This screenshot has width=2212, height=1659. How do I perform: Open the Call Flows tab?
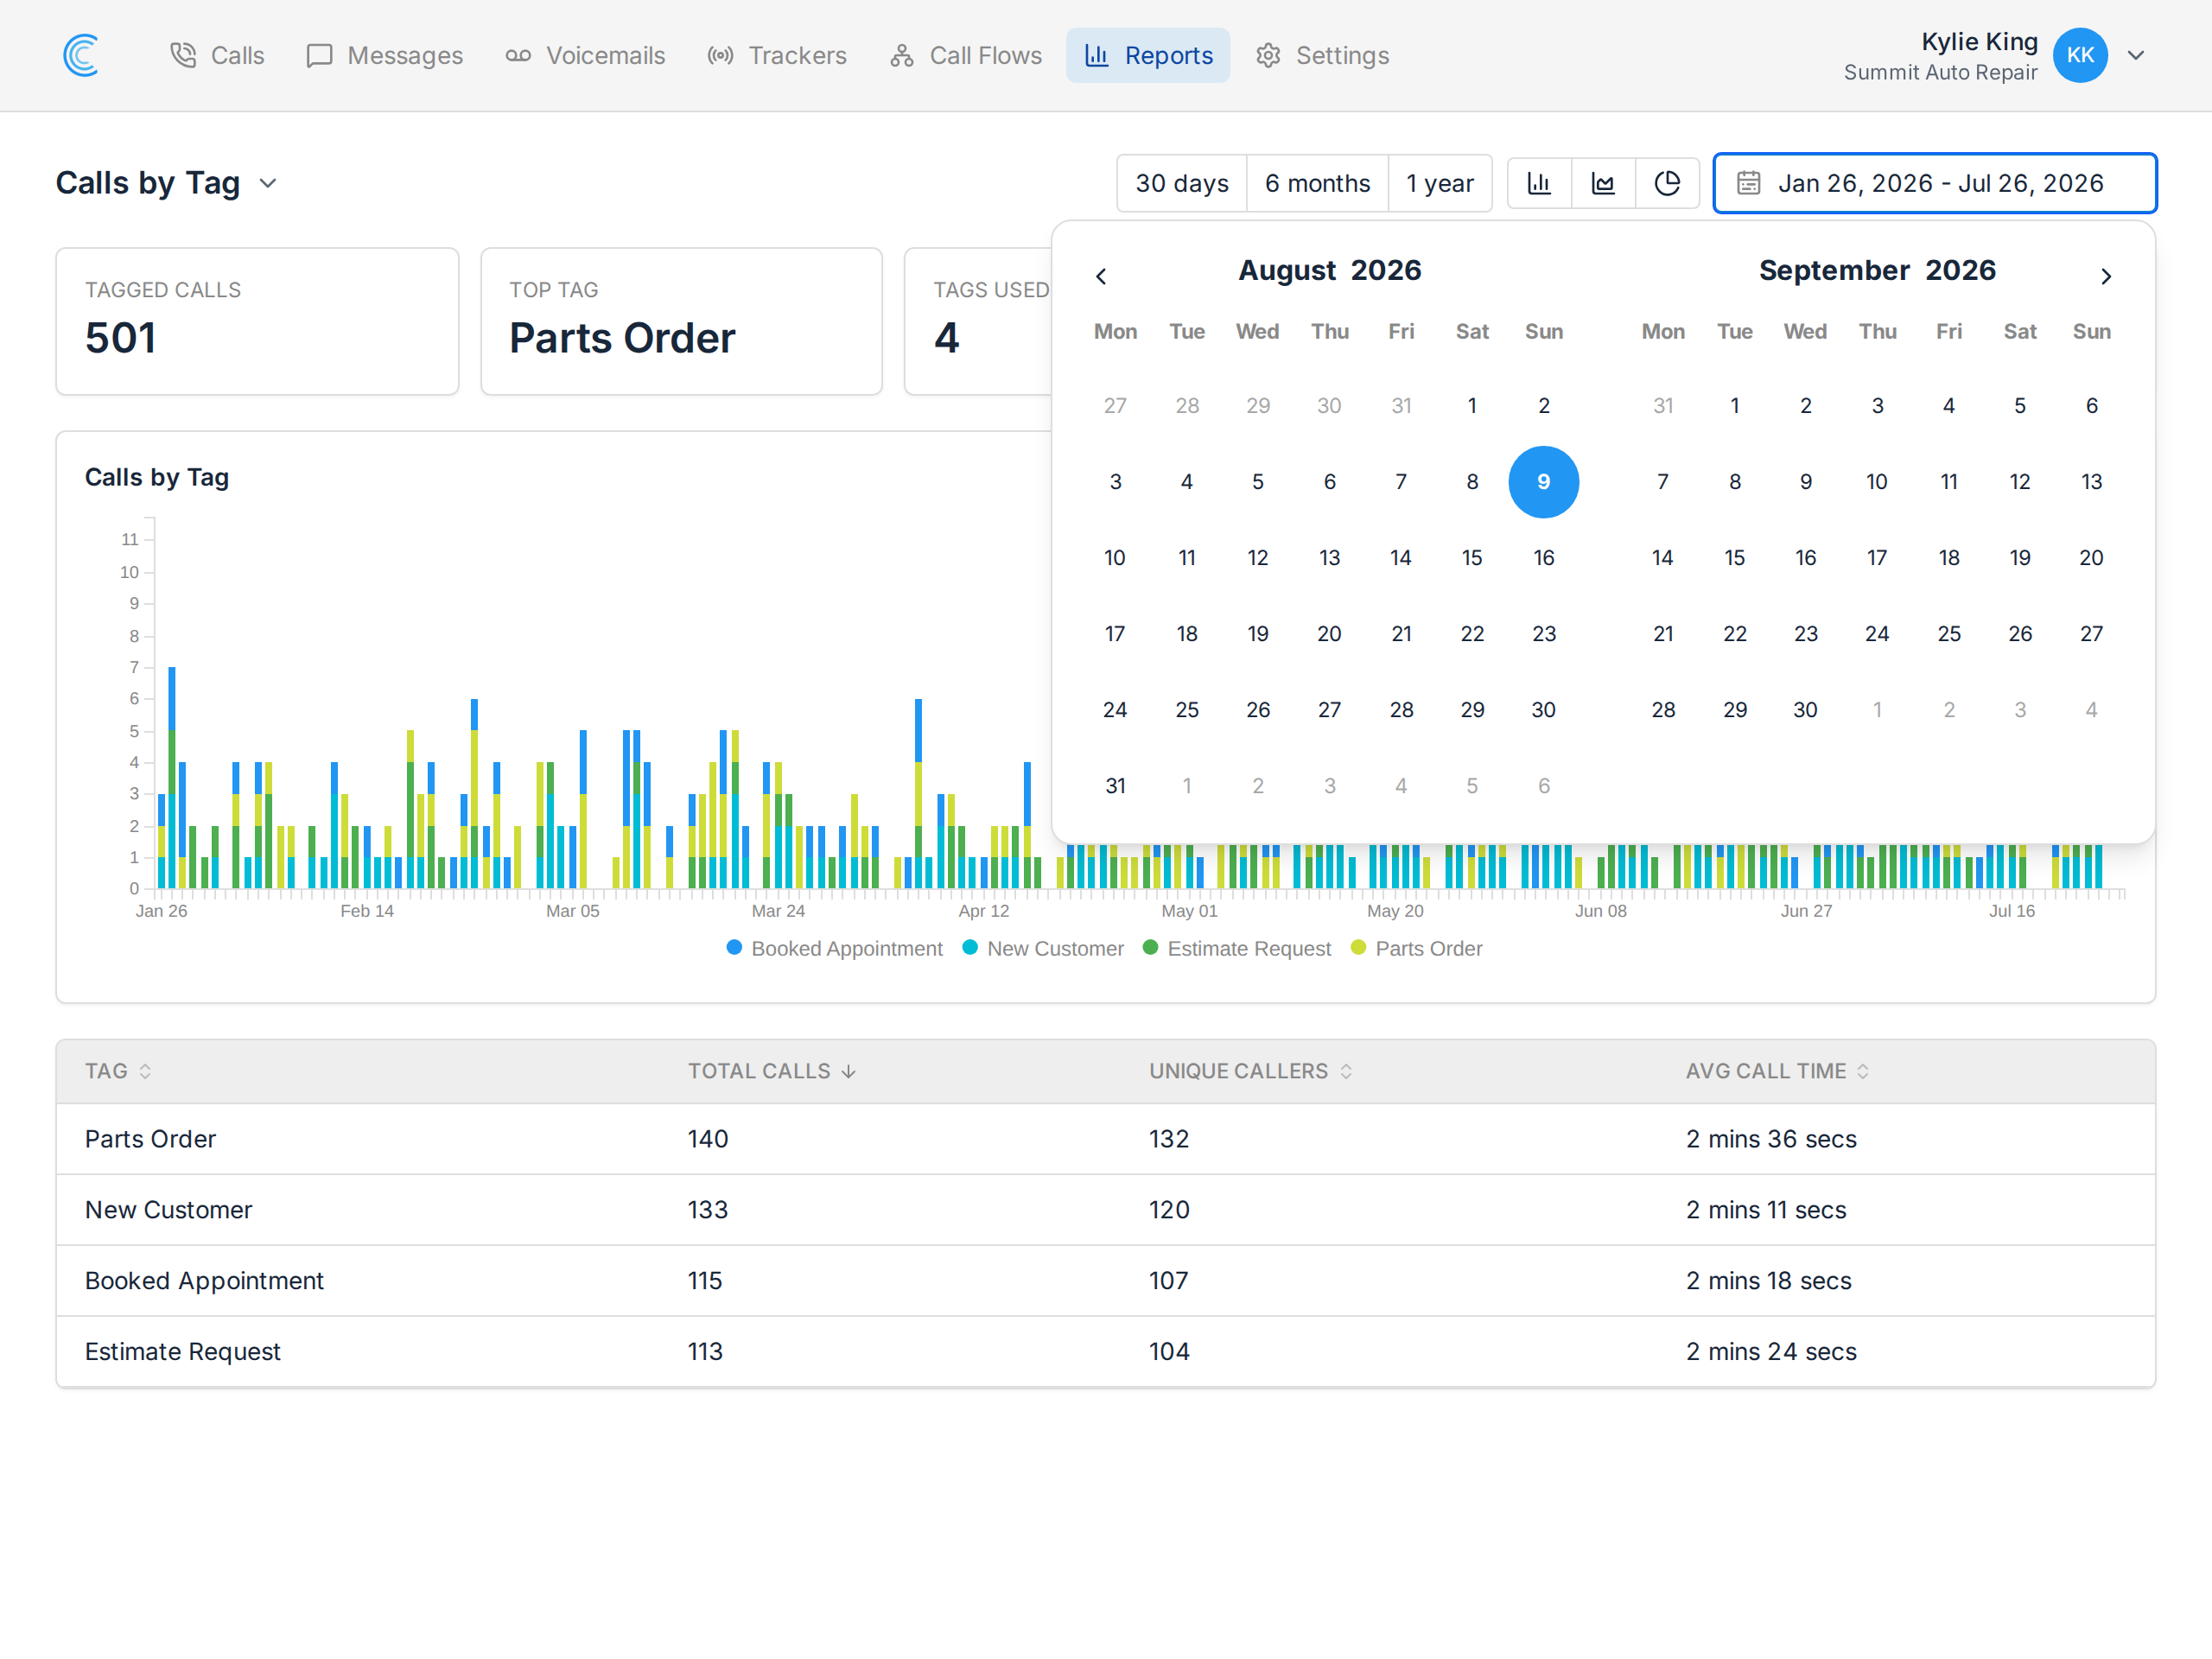(966, 55)
